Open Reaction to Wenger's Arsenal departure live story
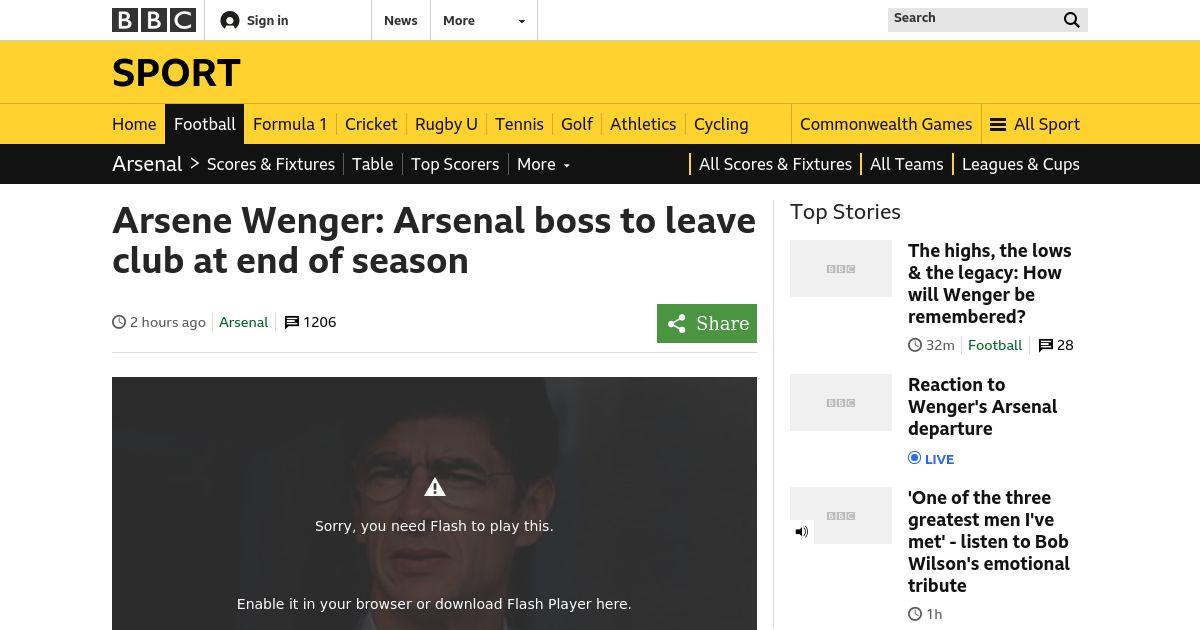Viewport: 1200px width, 630px height. tap(982, 406)
